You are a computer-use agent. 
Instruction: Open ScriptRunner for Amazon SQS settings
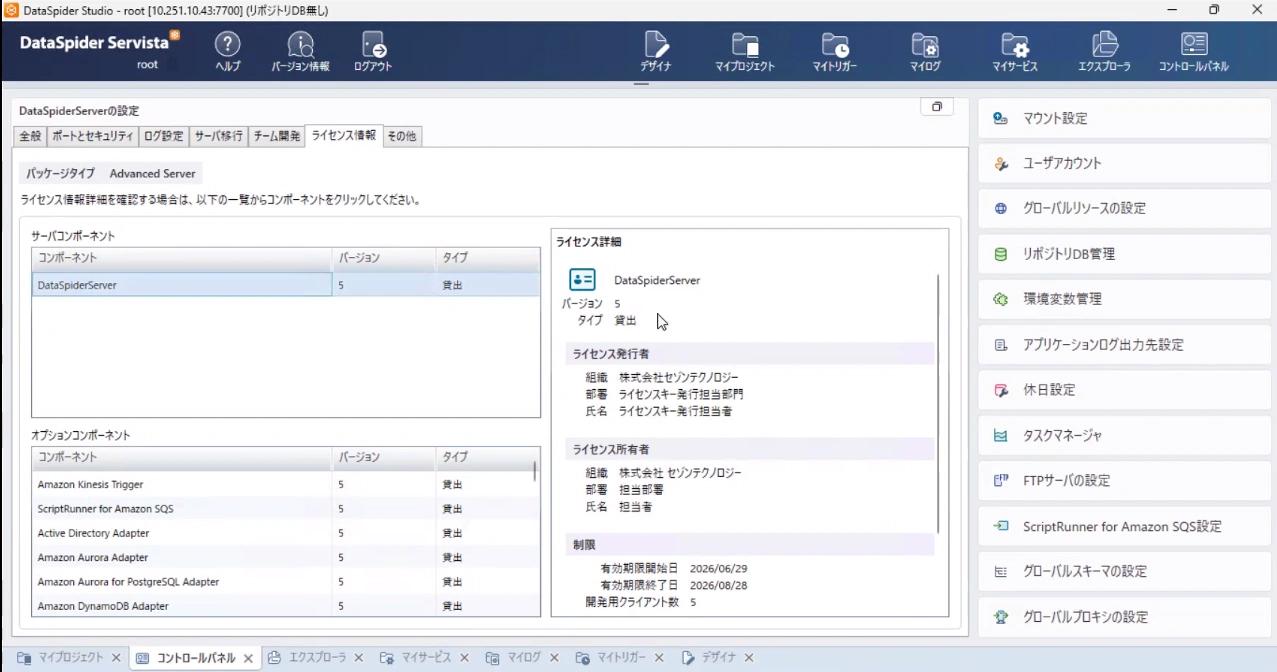(x=1125, y=526)
